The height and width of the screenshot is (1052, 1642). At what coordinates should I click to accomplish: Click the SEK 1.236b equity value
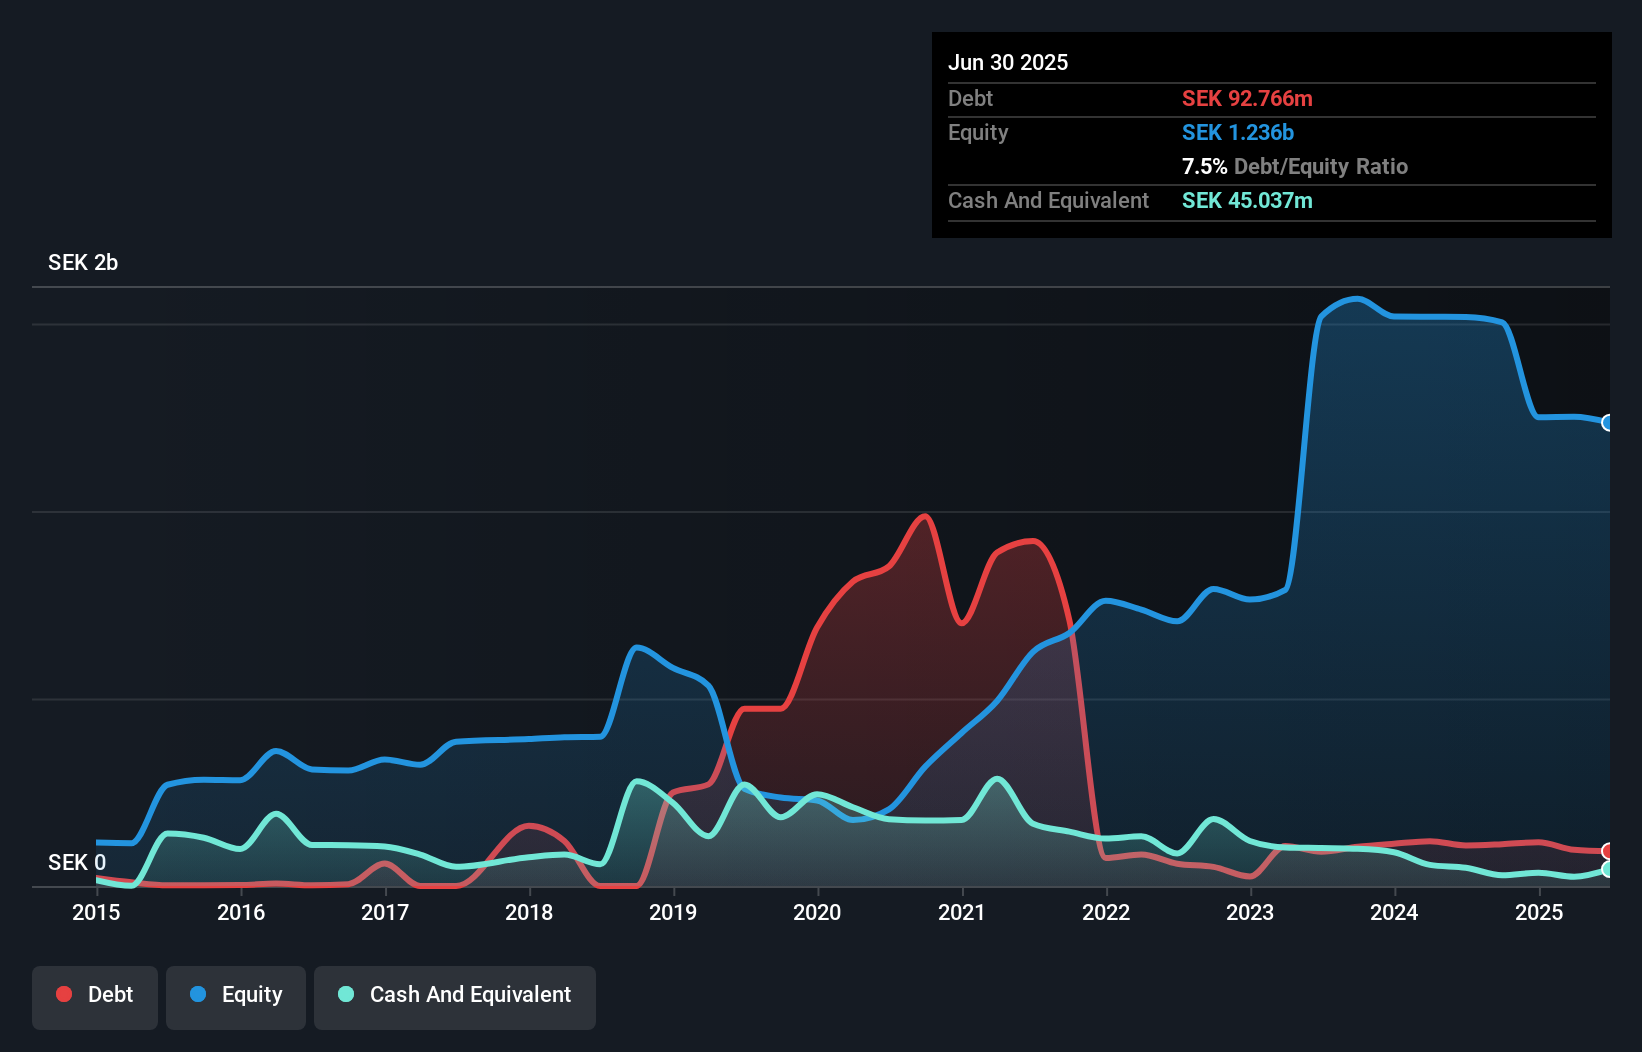(1238, 132)
